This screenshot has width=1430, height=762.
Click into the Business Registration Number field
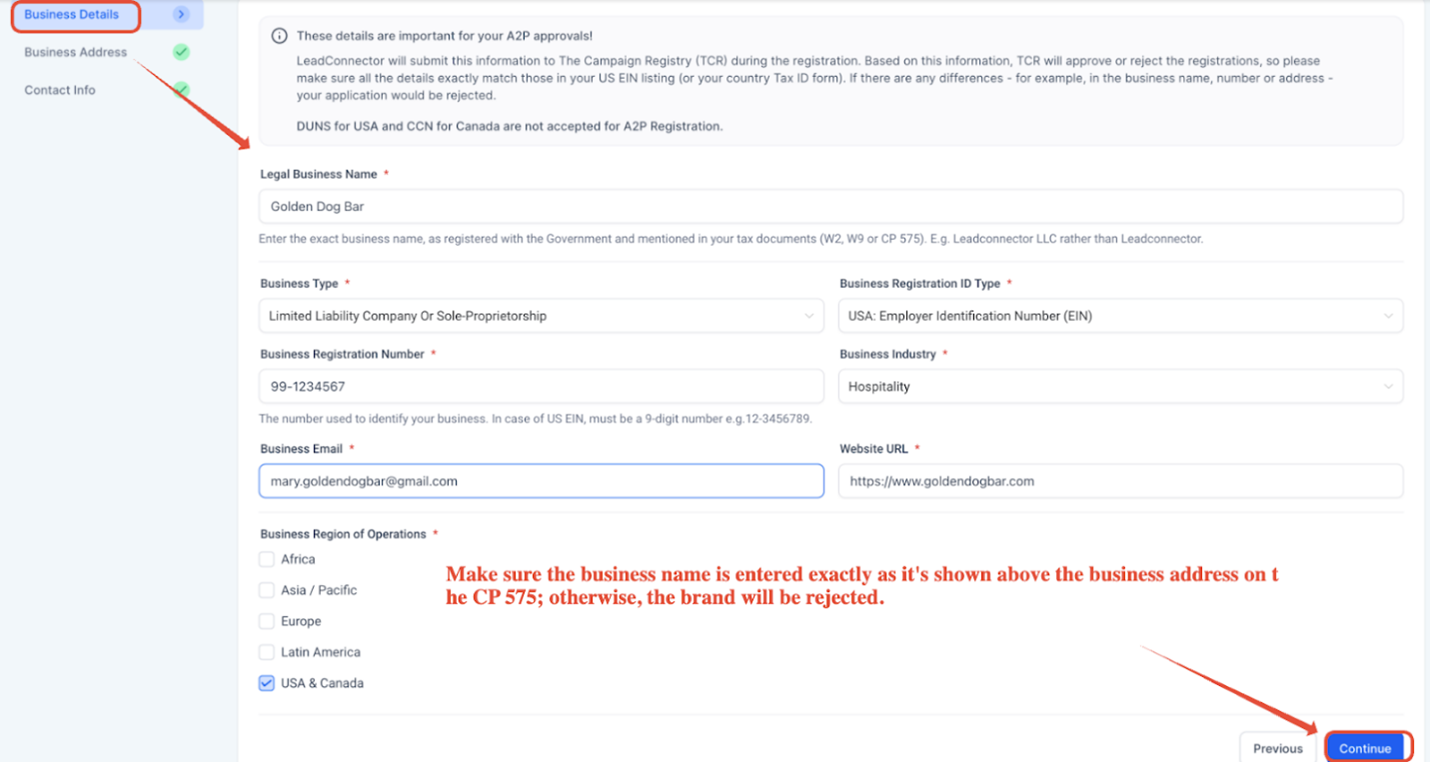pos(541,386)
